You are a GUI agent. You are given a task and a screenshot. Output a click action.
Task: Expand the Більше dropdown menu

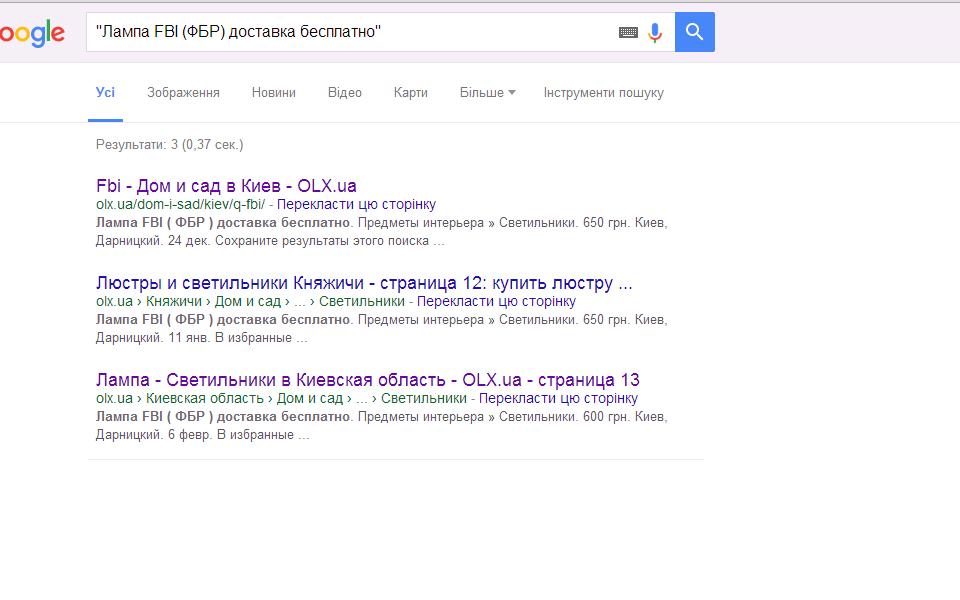tap(487, 92)
